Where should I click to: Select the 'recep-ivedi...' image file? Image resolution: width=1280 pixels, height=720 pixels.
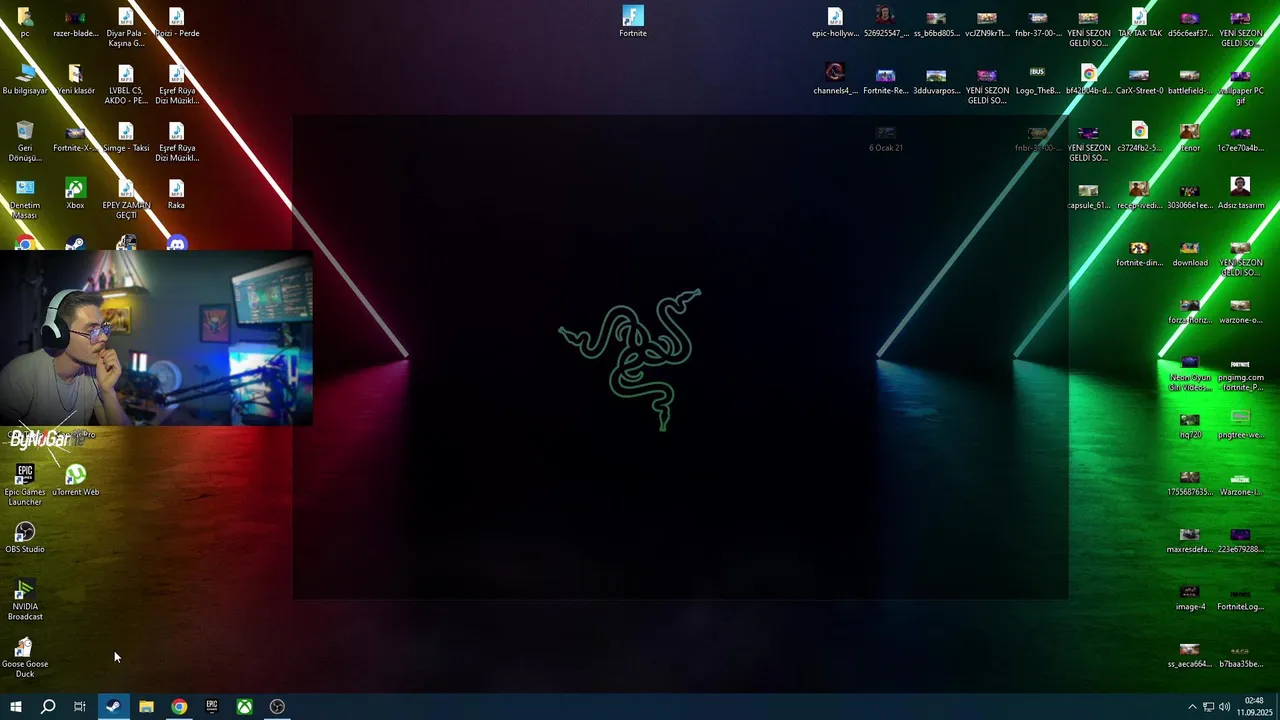(x=1139, y=195)
